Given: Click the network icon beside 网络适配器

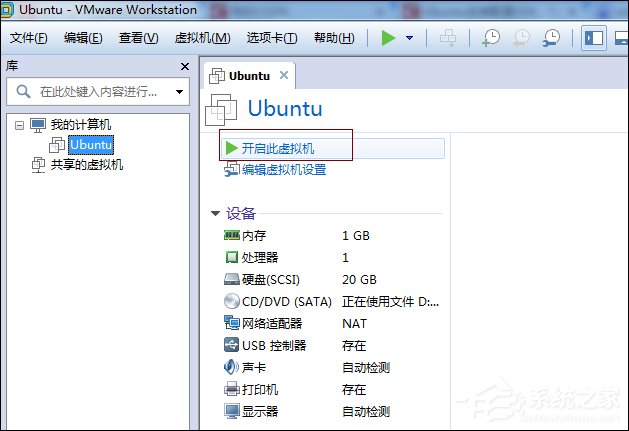Looking at the screenshot, I should coord(231,323).
